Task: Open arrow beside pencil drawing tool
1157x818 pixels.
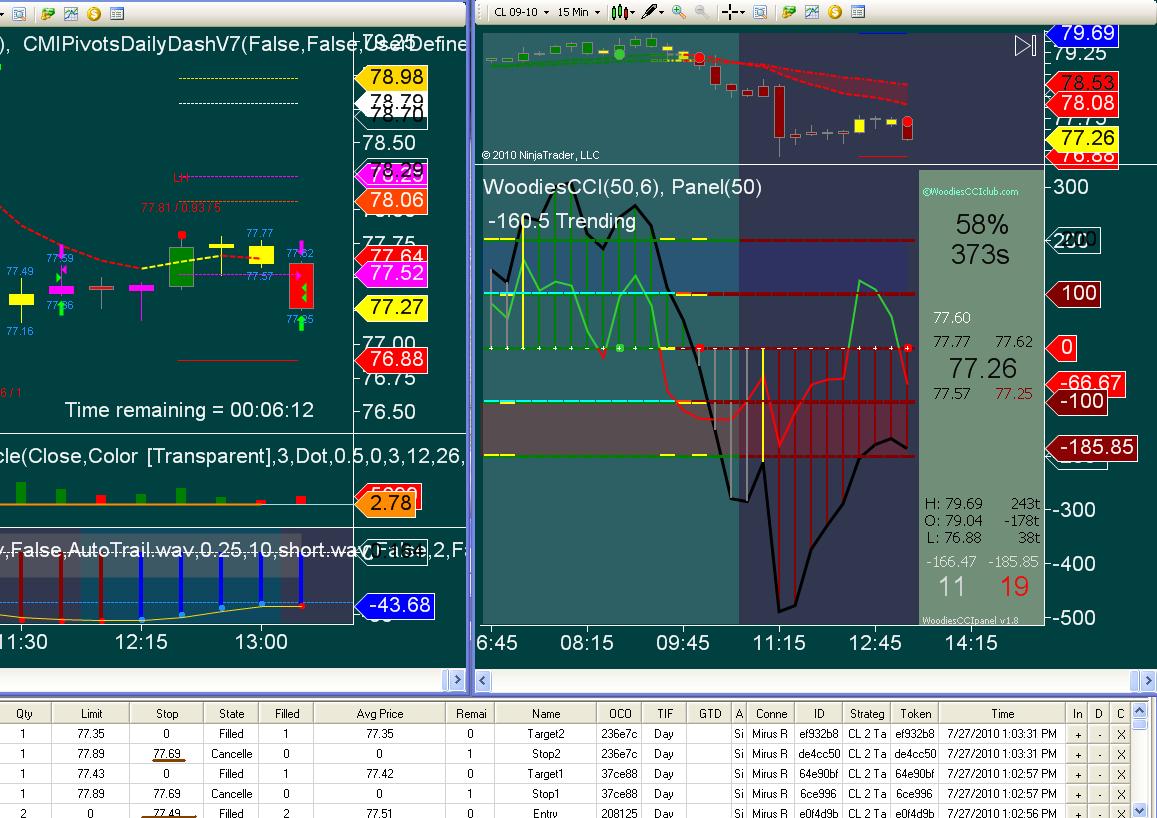Action: 662,13
